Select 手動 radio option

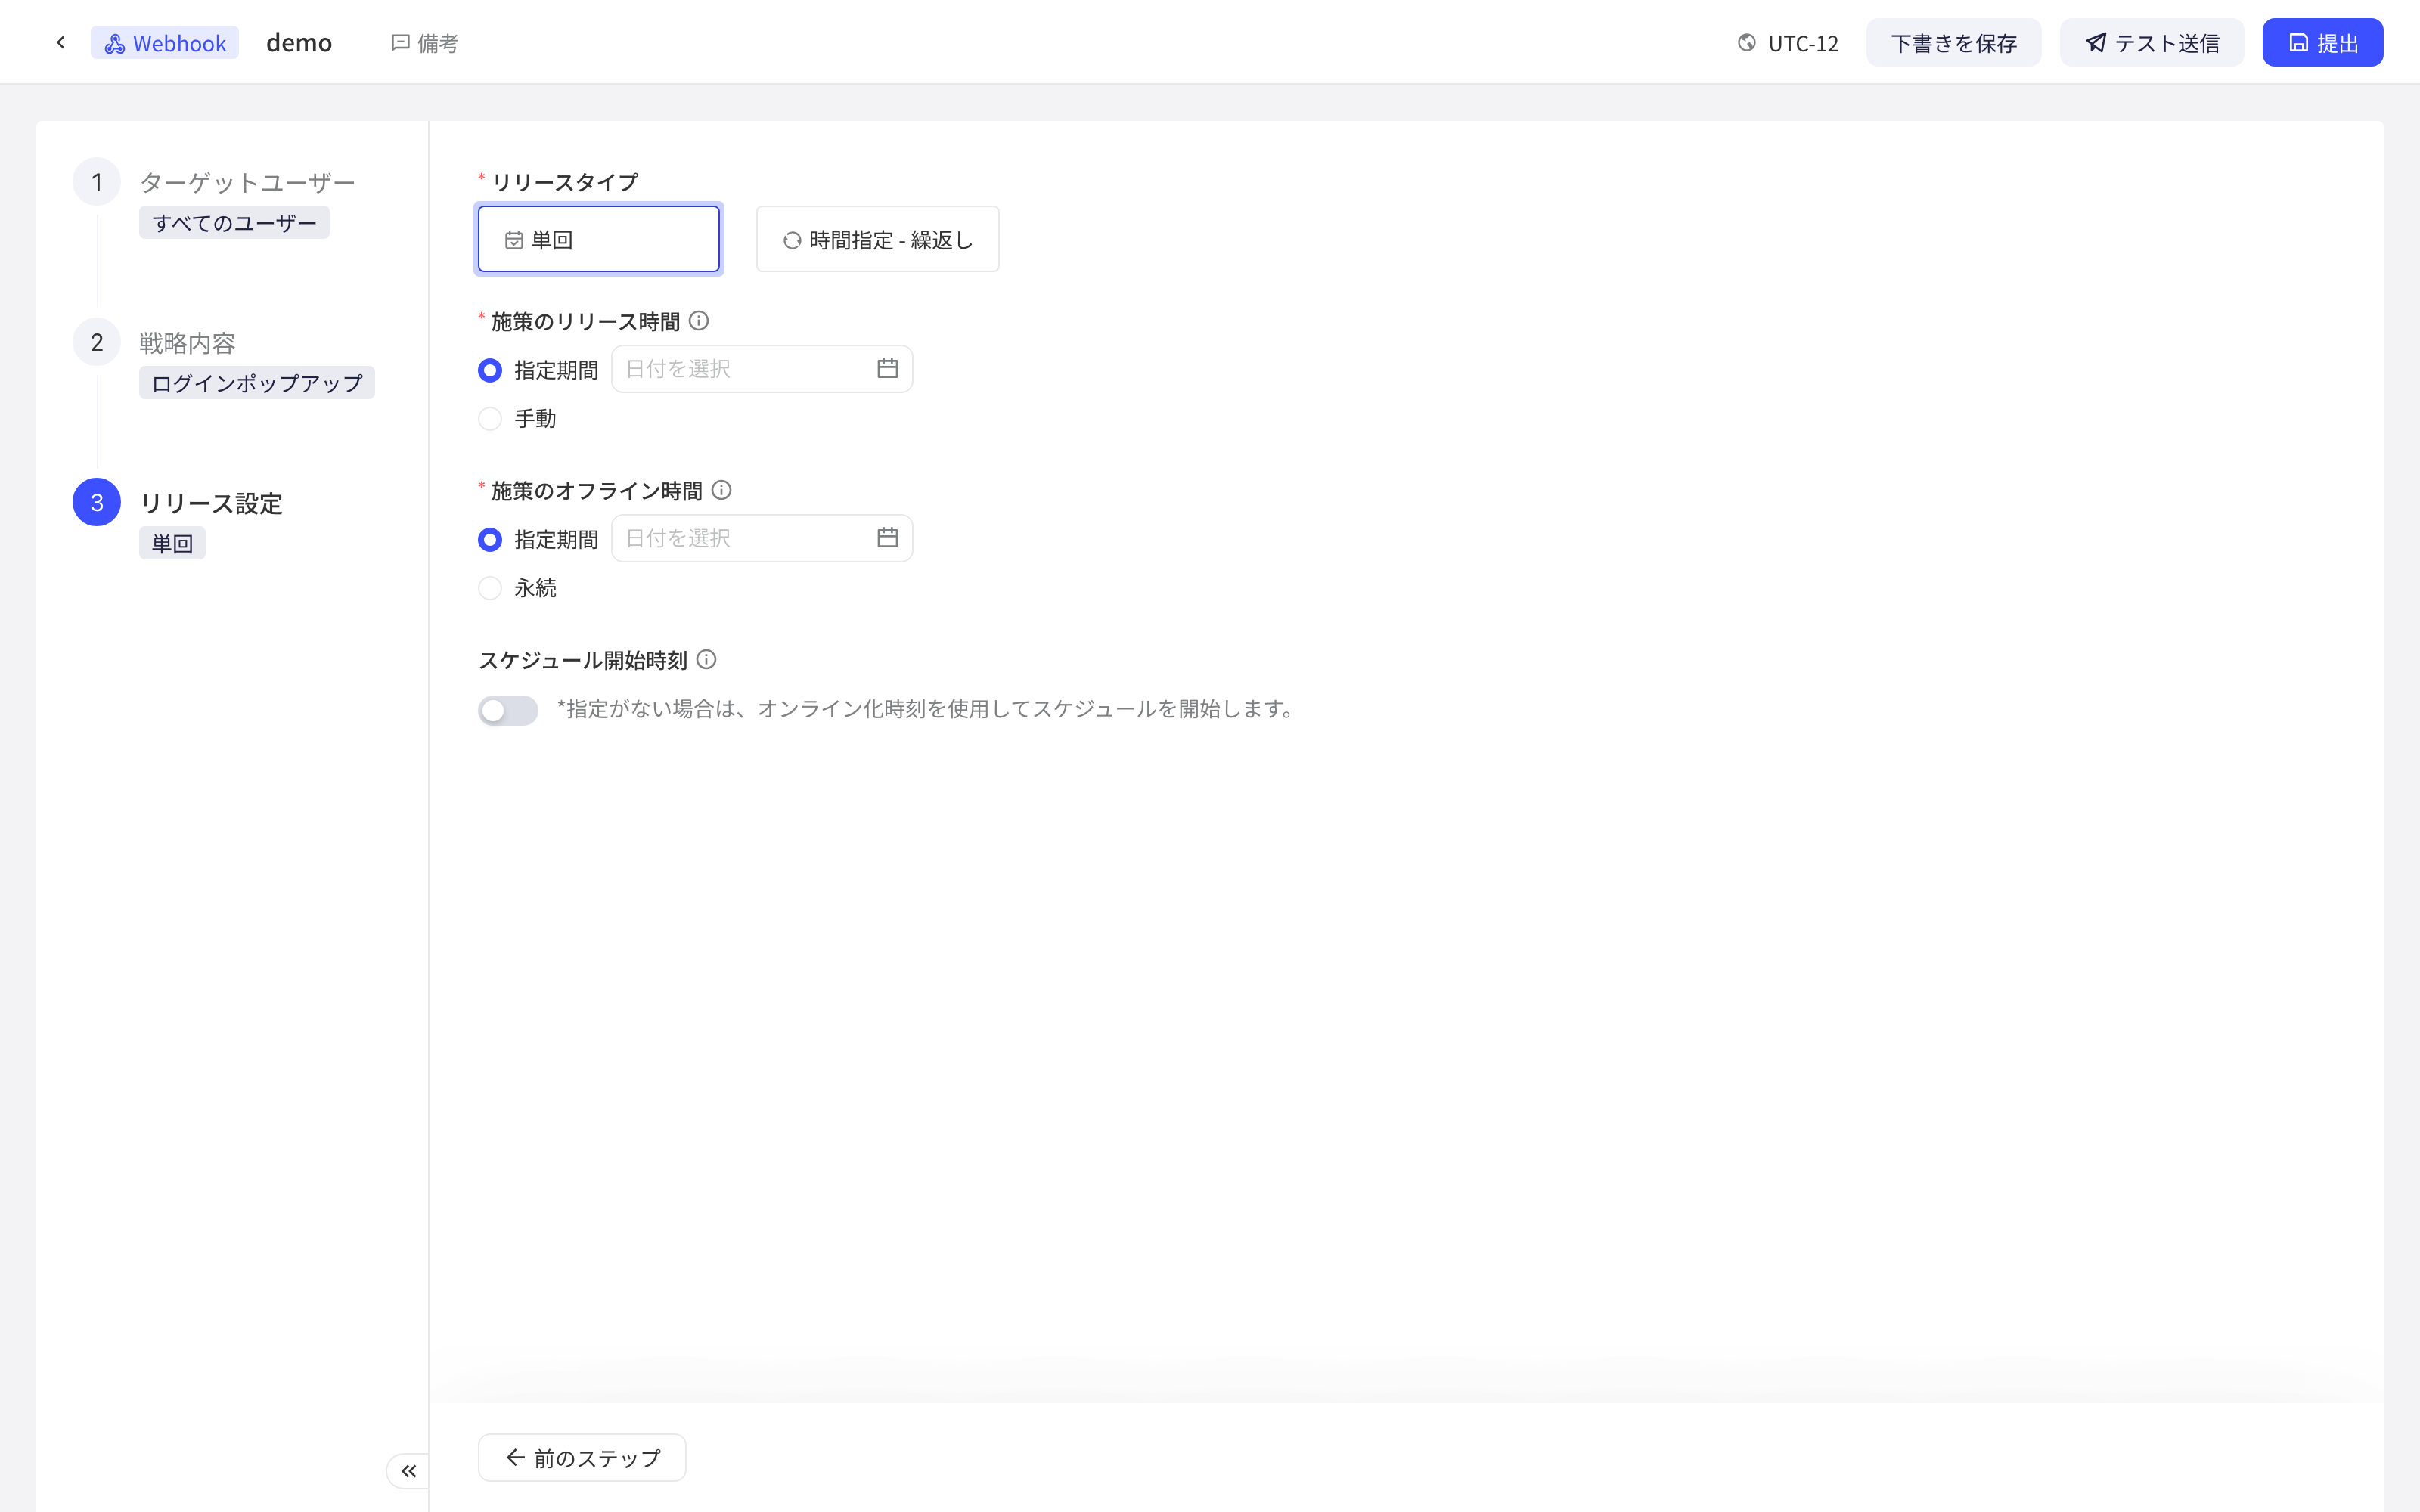(490, 419)
